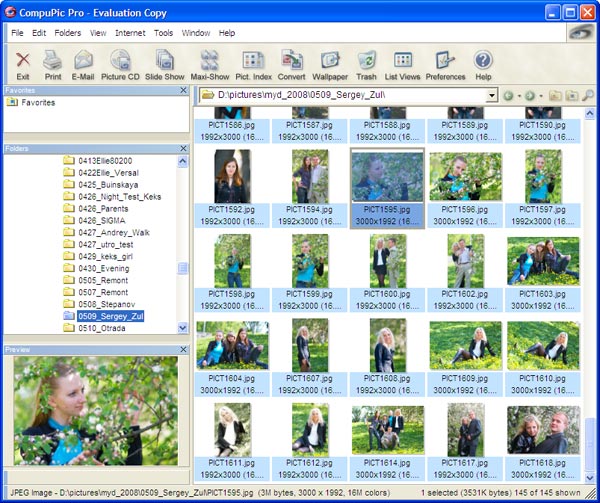Open Preferences from the toolbar
This screenshot has height=503, width=600.
click(x=445, y=65)
